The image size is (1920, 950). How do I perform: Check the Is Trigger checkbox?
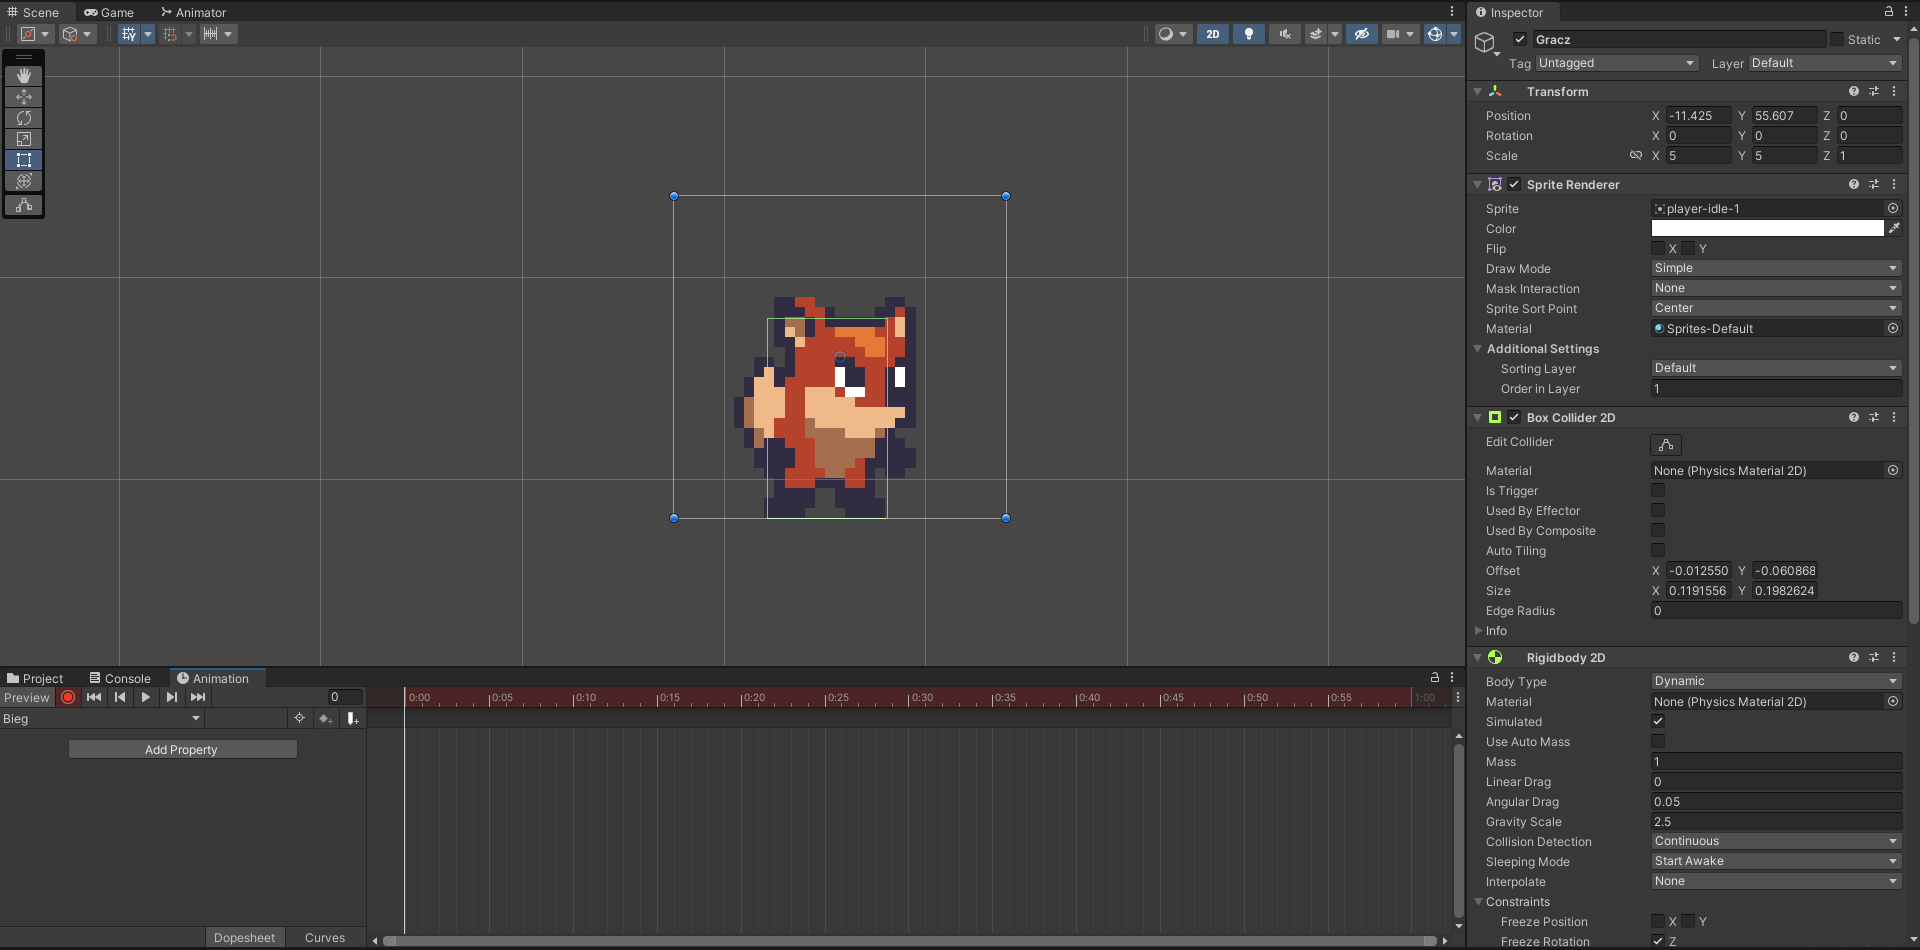[1658, 490]
